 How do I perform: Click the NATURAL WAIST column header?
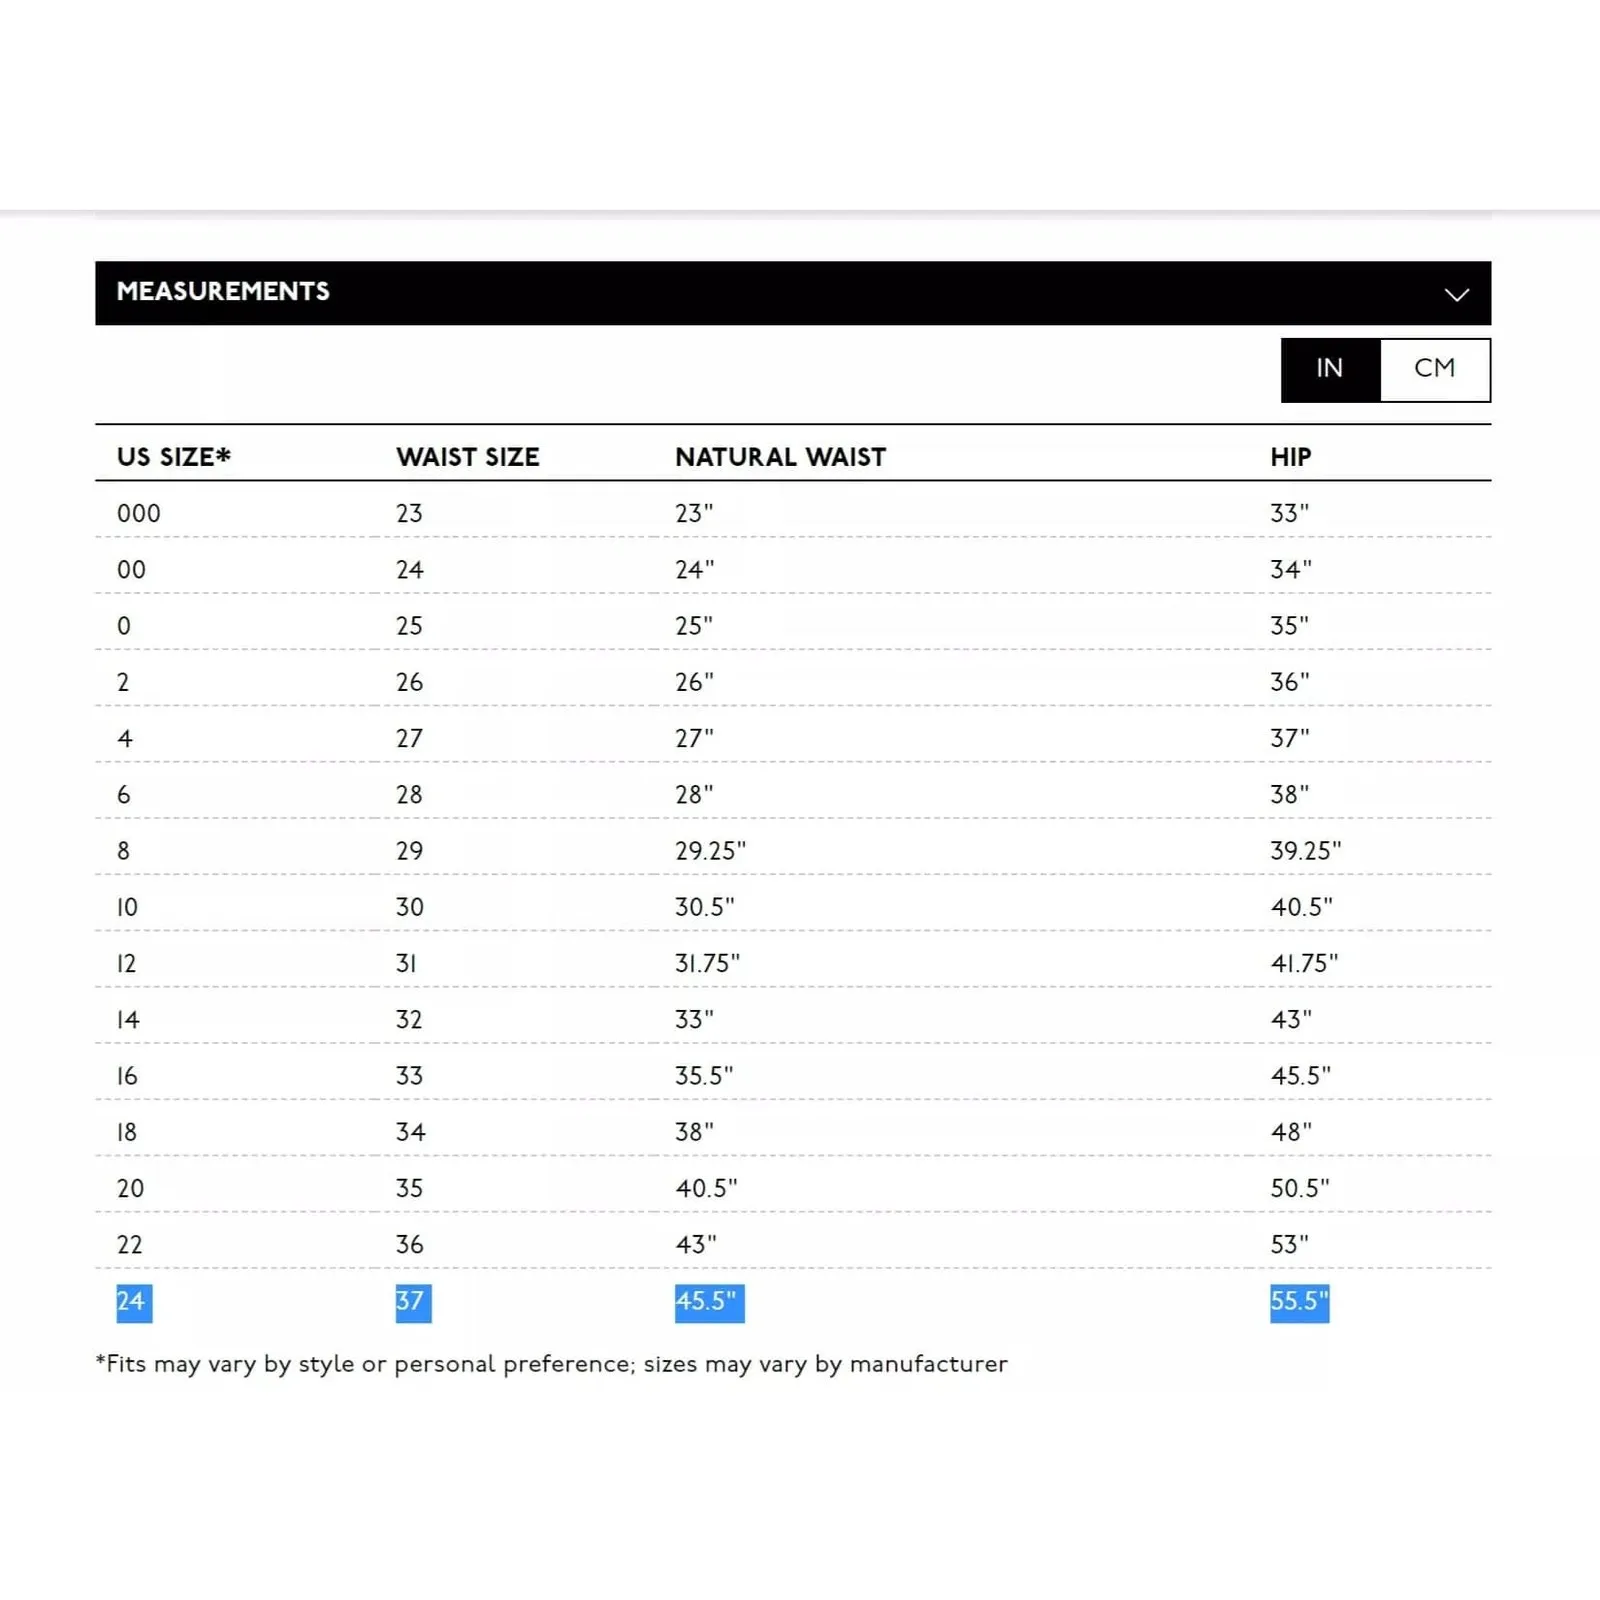(780, 457)
